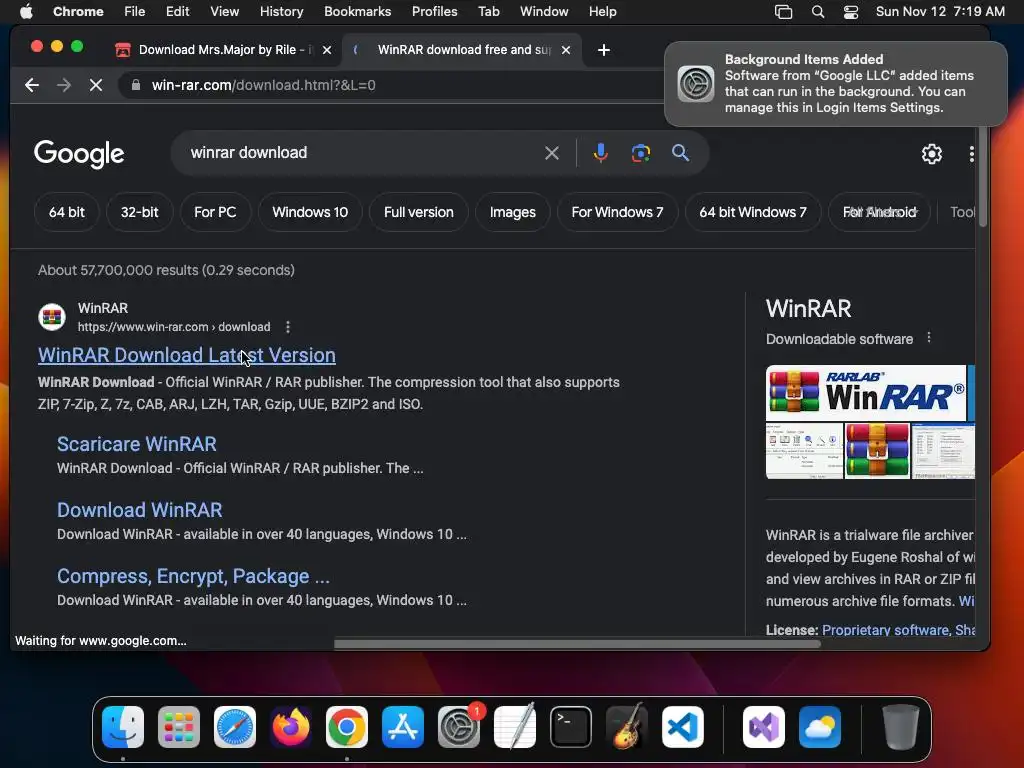This screenshot has height=768, width=1024.
Task: Open the cloud weather app in the Dock
Action: (x=820, y=726)
